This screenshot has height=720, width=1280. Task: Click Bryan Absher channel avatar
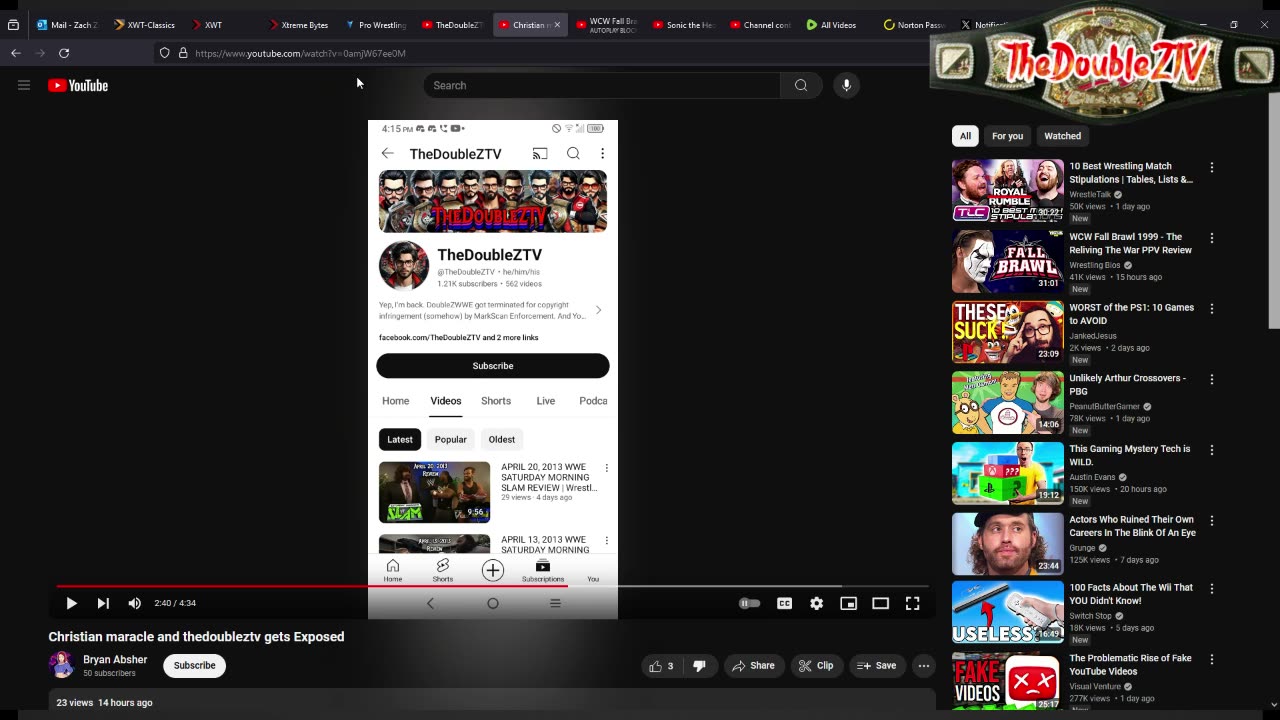62,665
